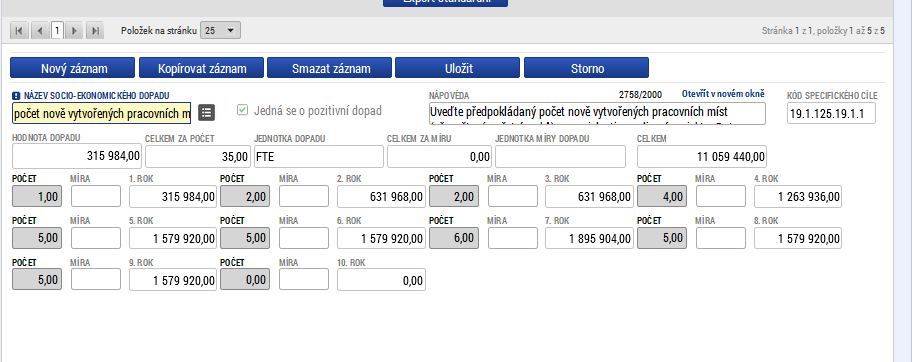Click the 'Stránka 1 z 1' pager status text

(788, 31)
